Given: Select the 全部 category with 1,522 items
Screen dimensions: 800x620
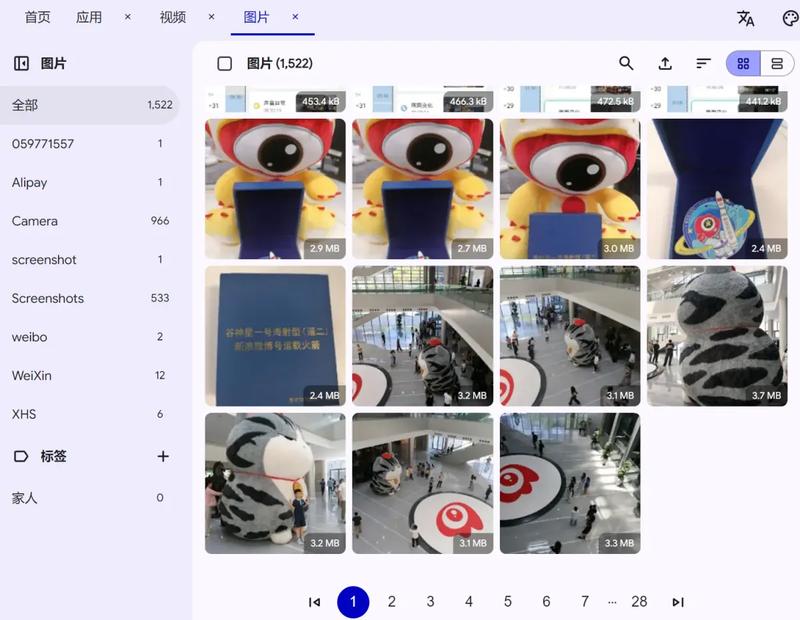Looking at the screenshot, I should coord(89,105).
